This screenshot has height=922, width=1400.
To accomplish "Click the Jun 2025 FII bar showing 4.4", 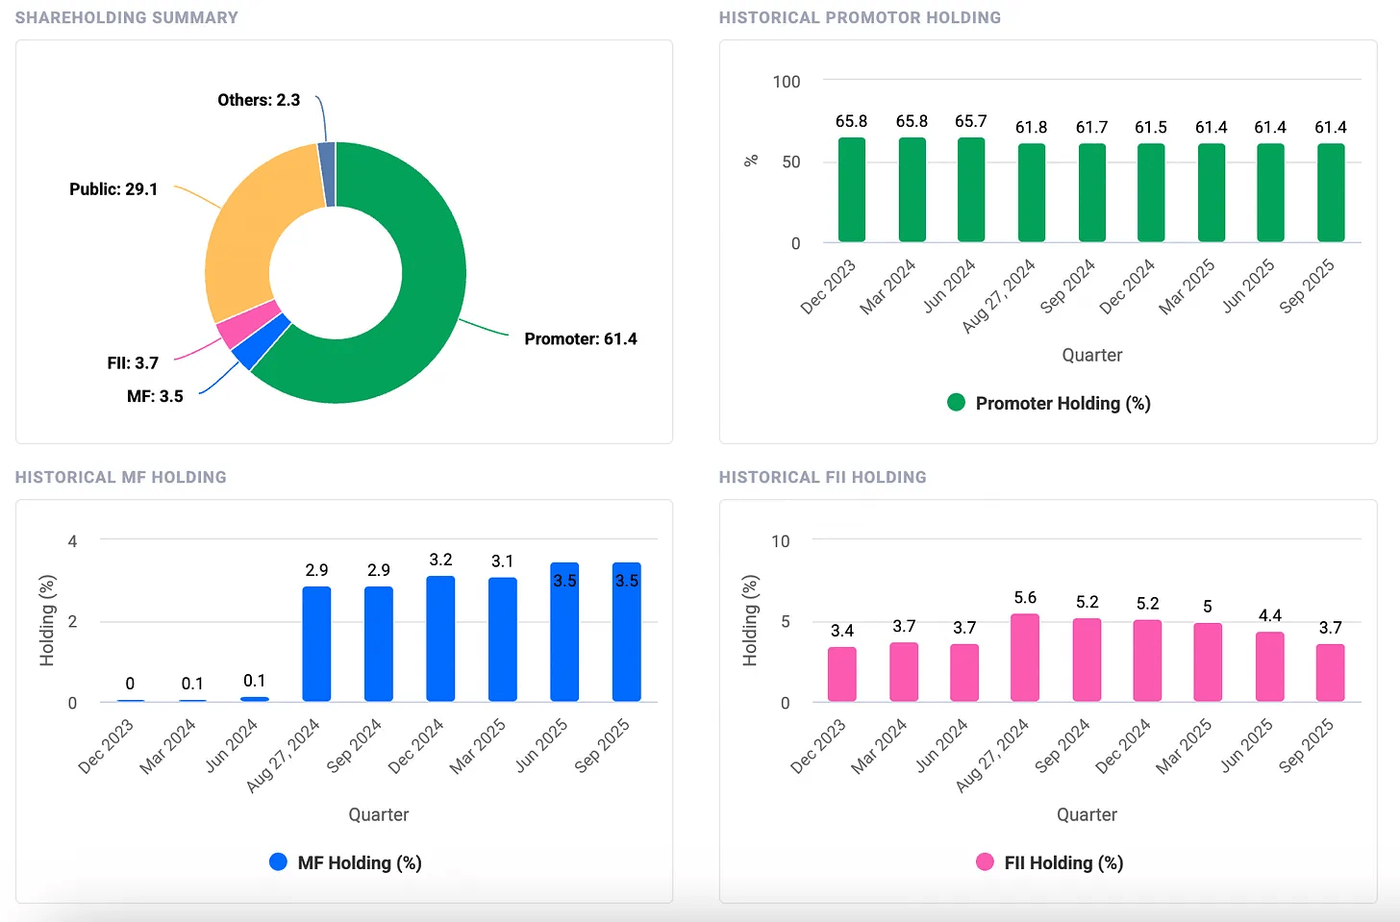I will point(1269,667).
